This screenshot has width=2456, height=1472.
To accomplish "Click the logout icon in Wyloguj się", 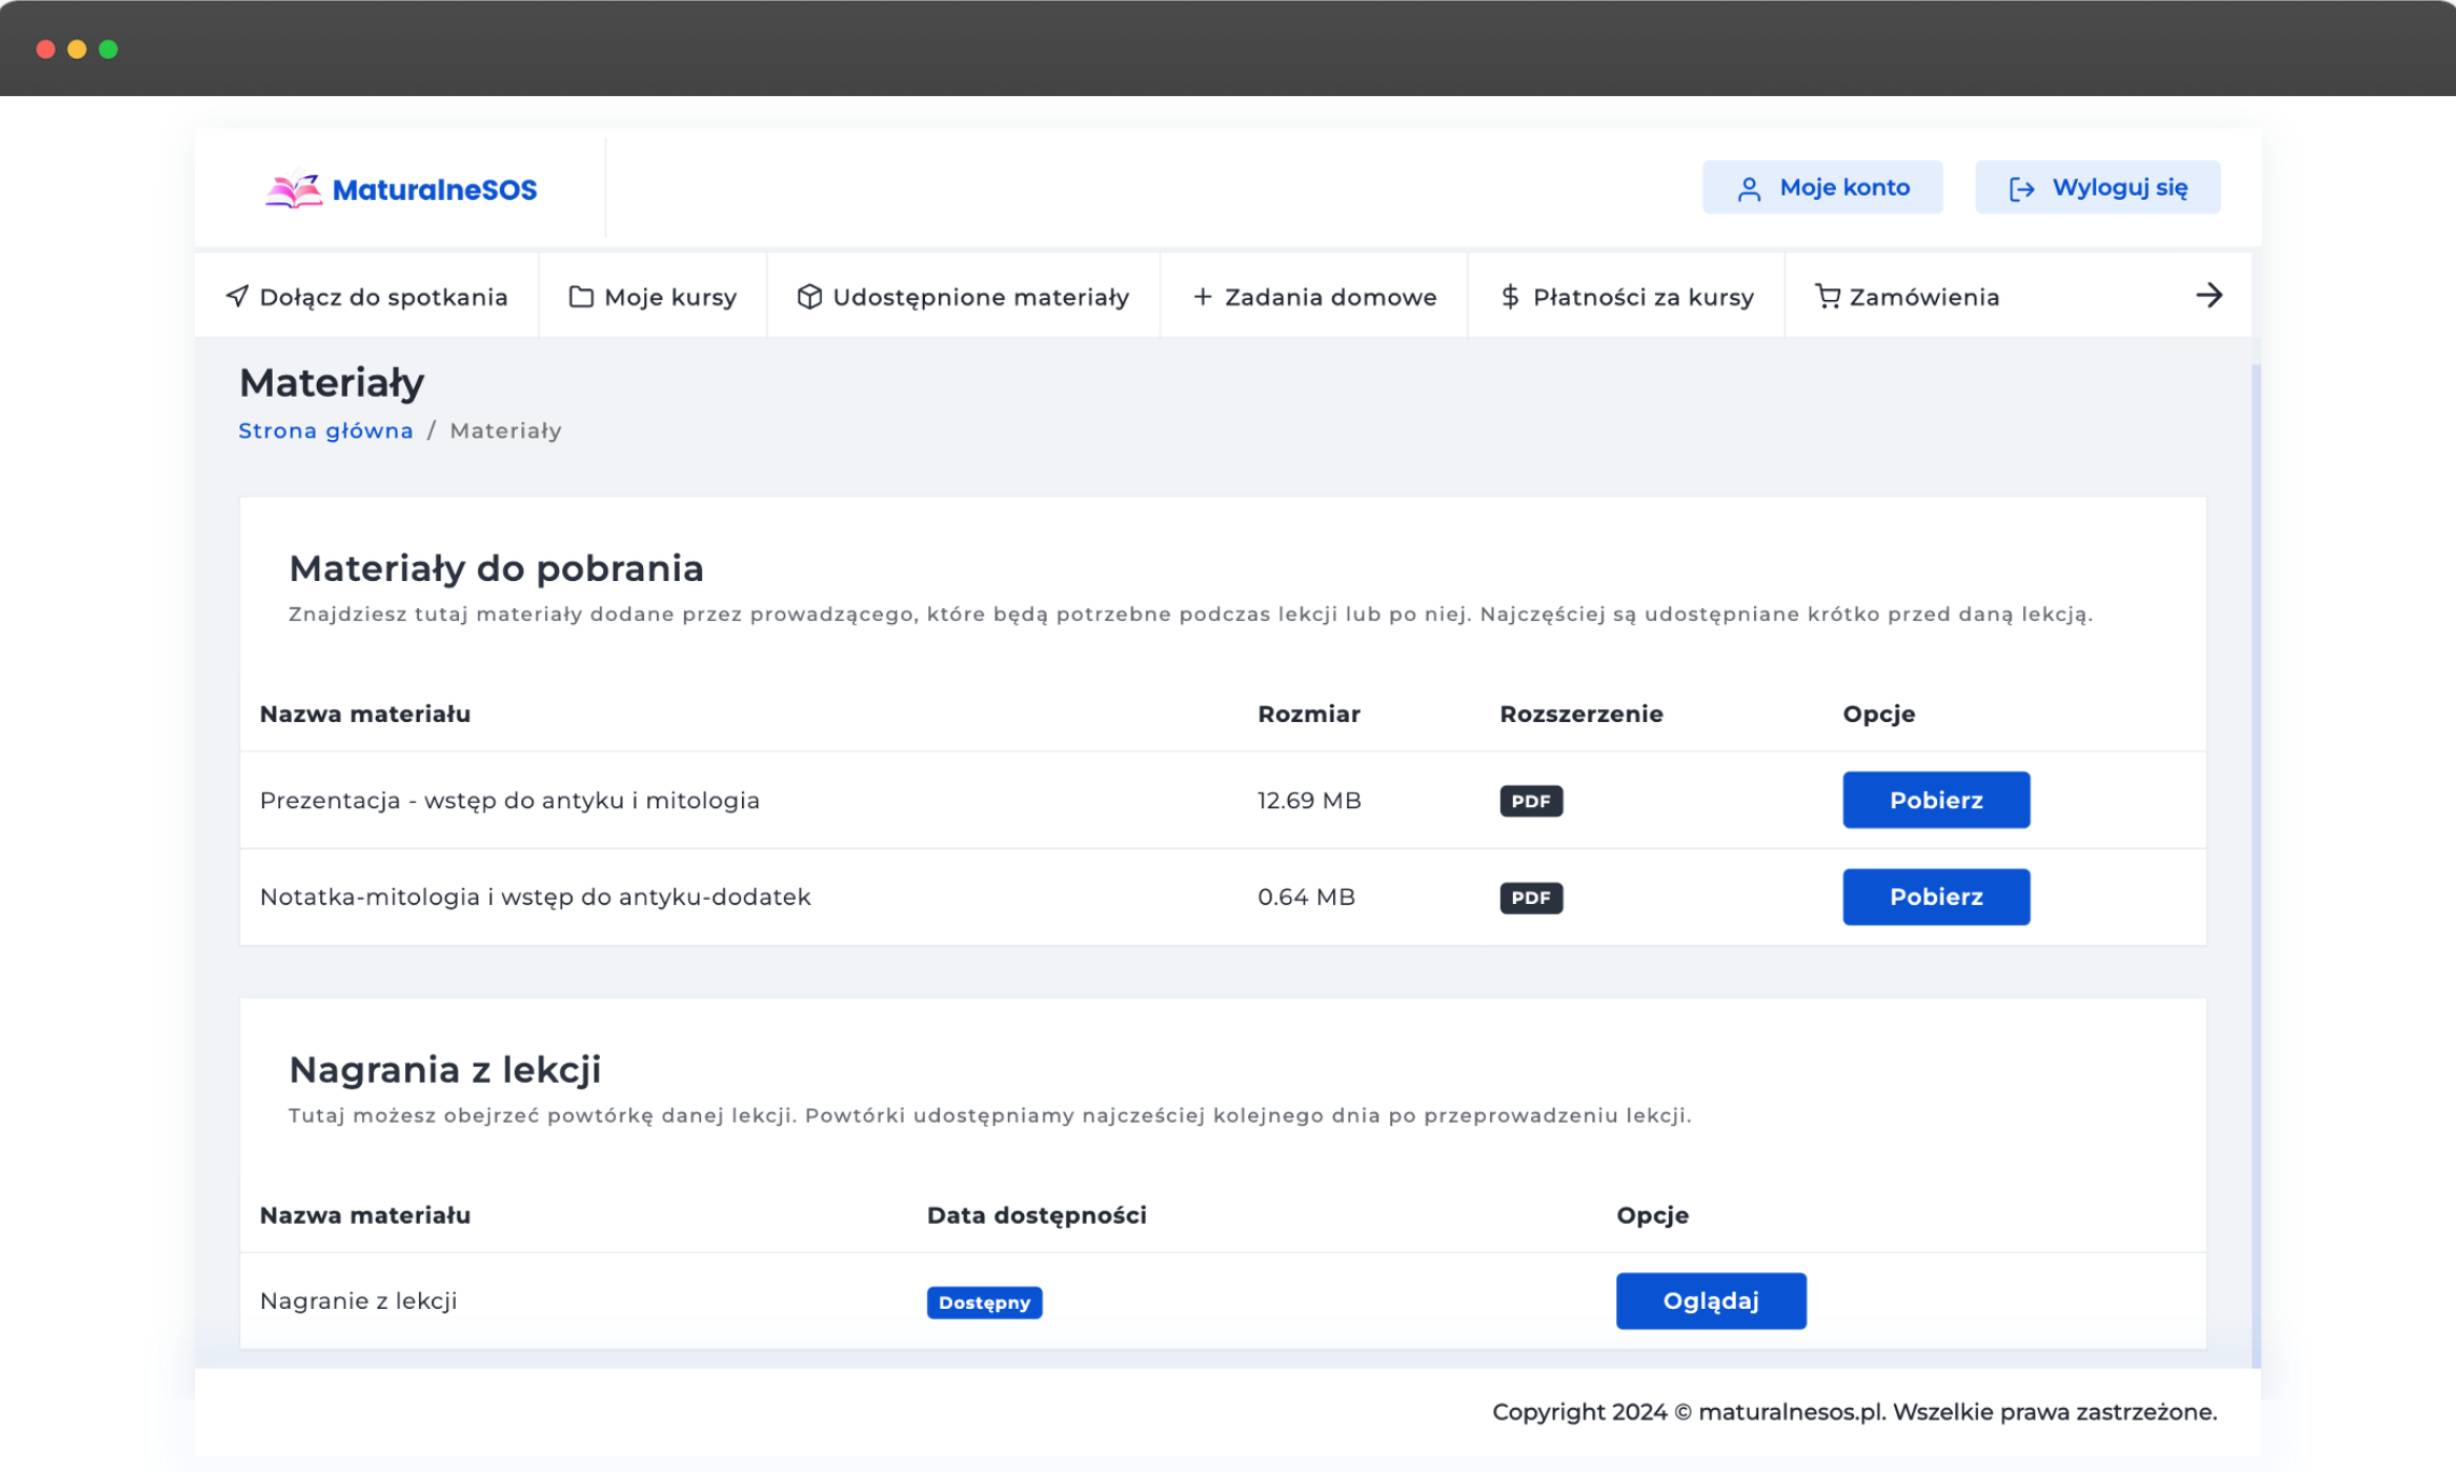I will [2021, 189].
